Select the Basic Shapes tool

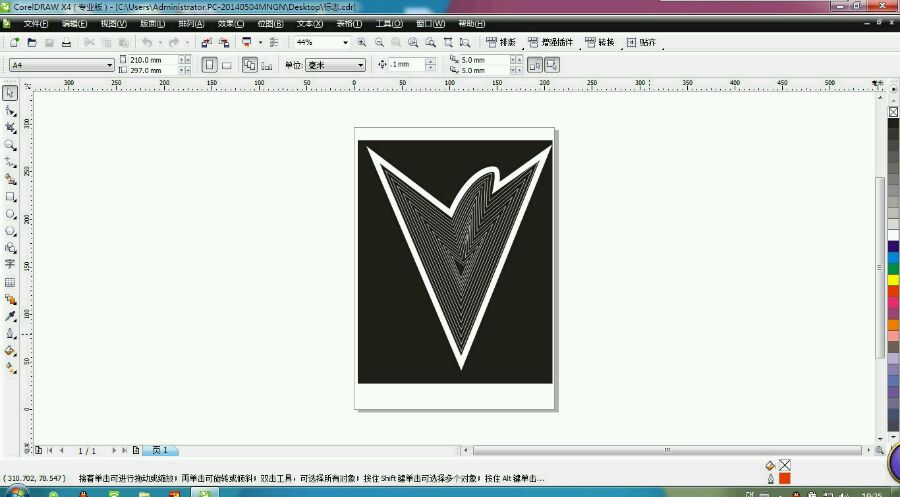coord(10,248)
